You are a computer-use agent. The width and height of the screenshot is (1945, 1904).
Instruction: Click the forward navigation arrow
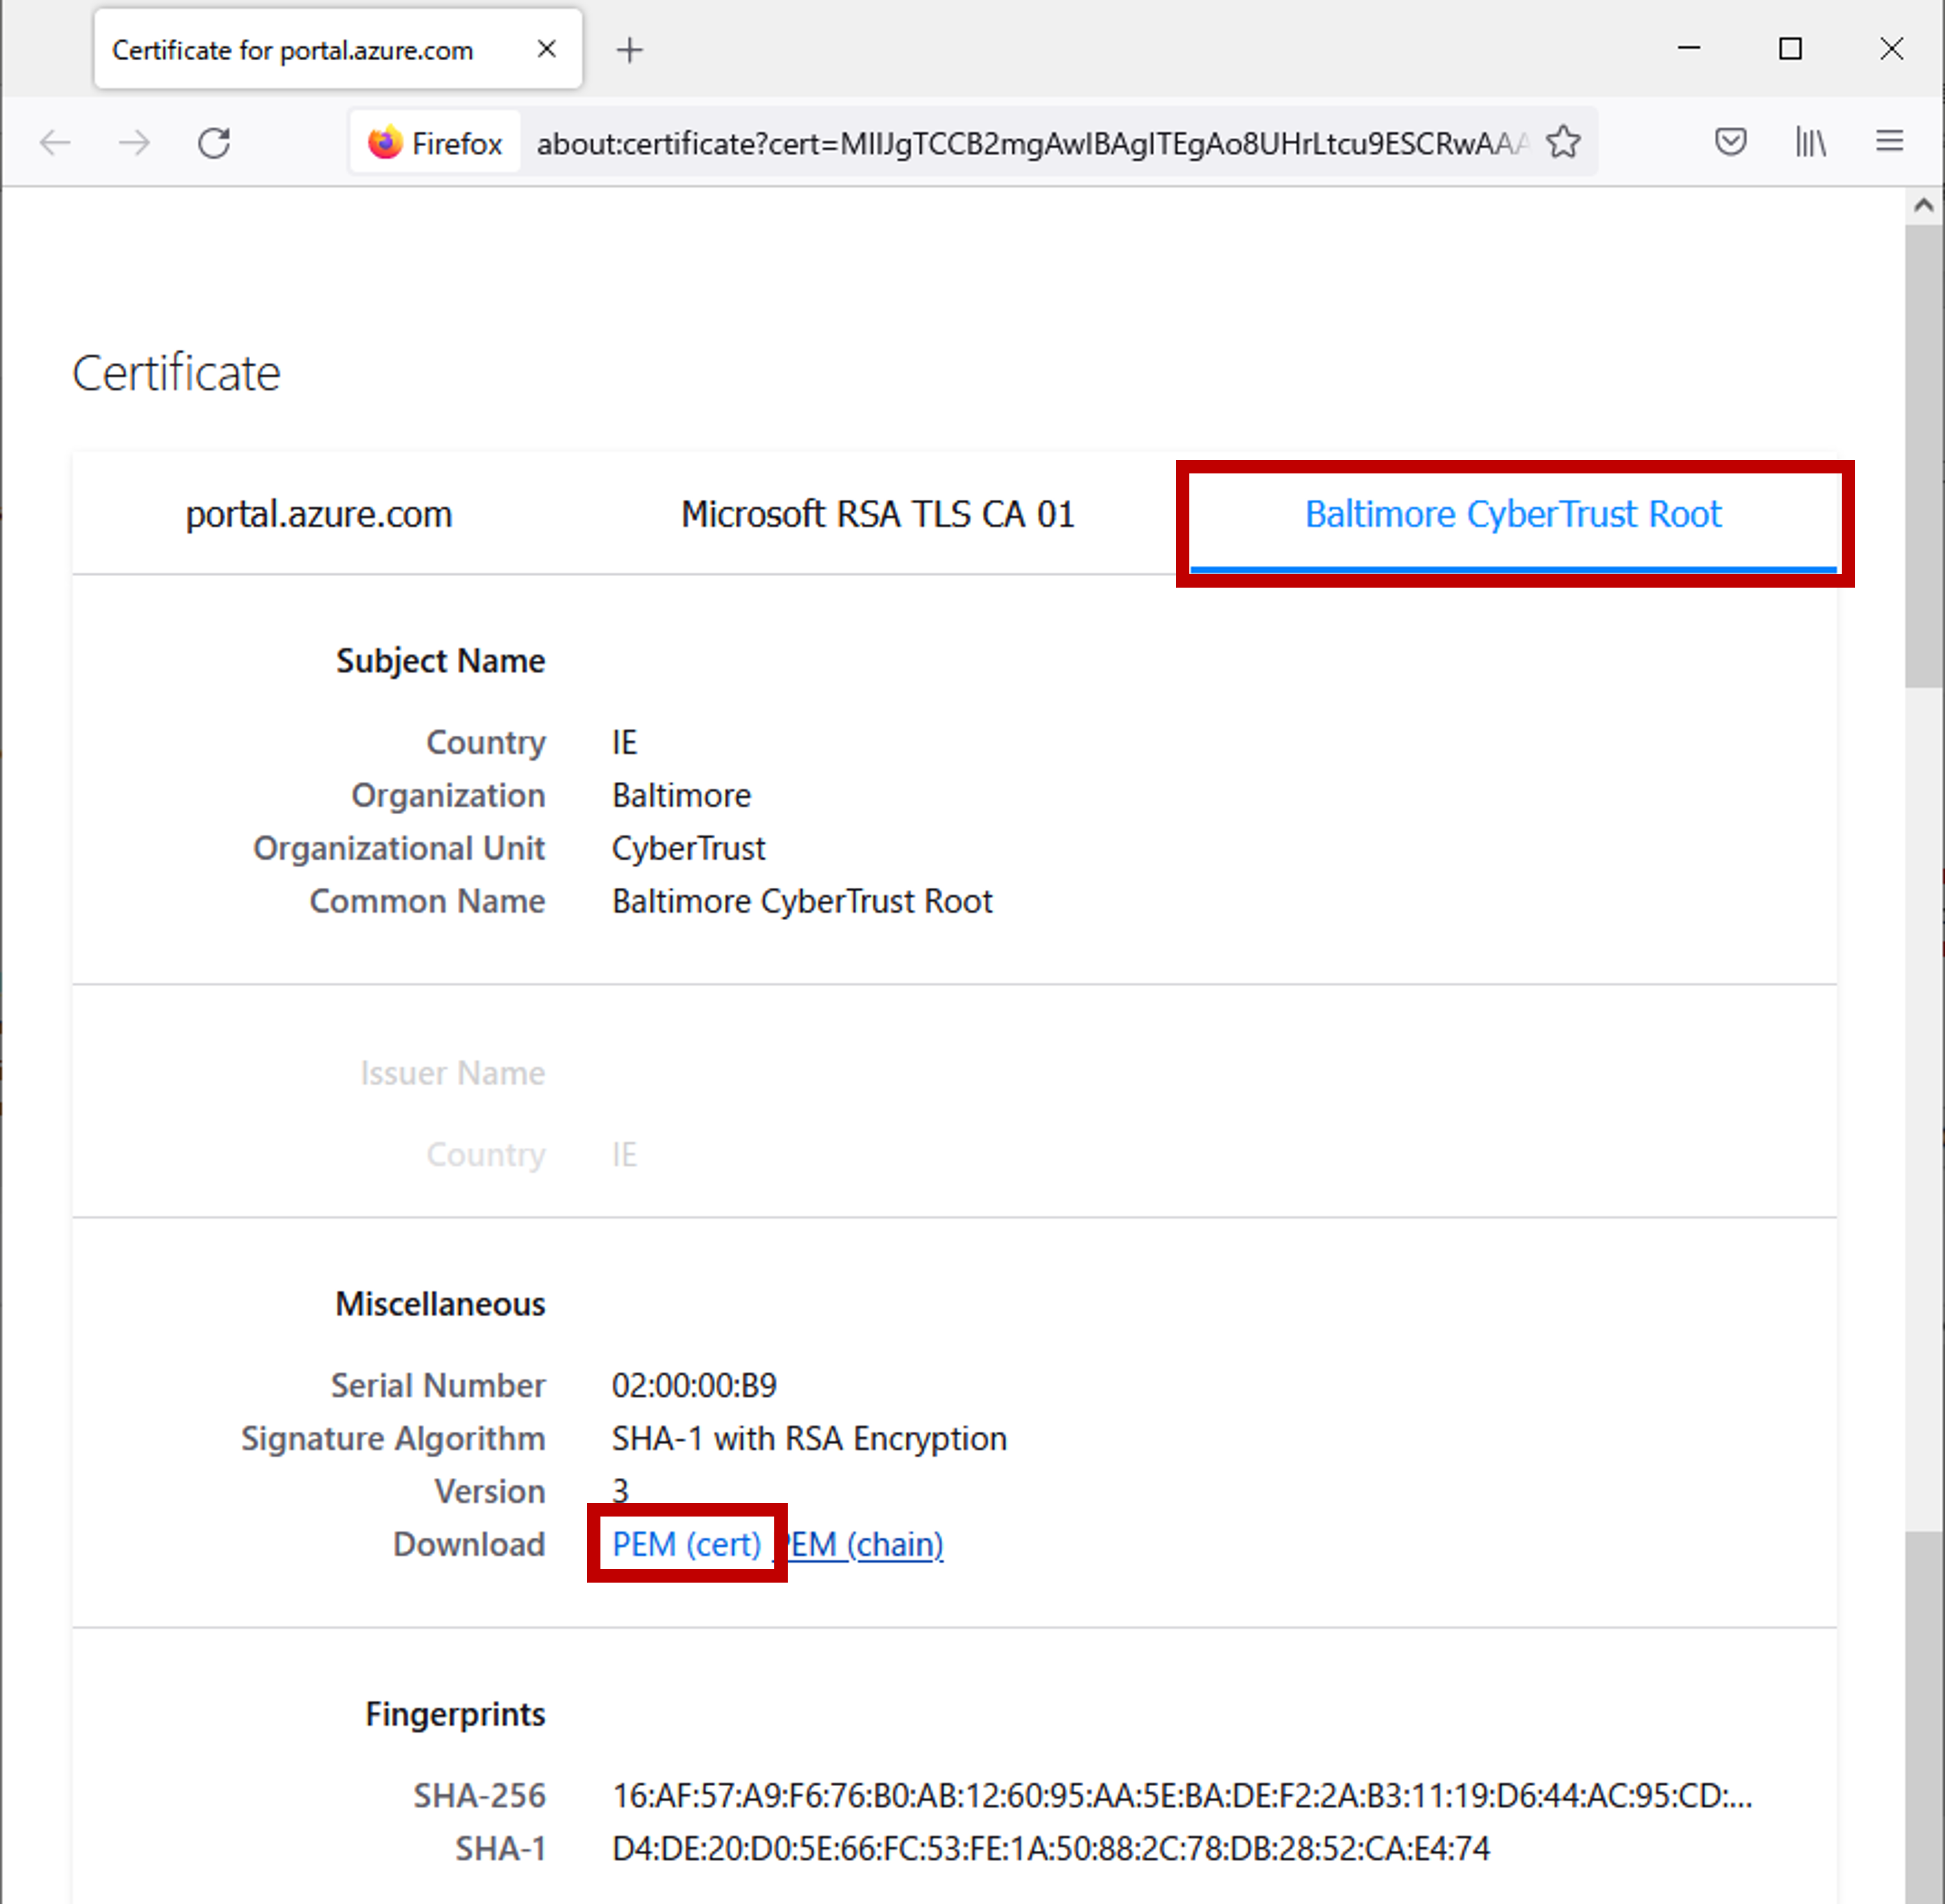[134, 142]
